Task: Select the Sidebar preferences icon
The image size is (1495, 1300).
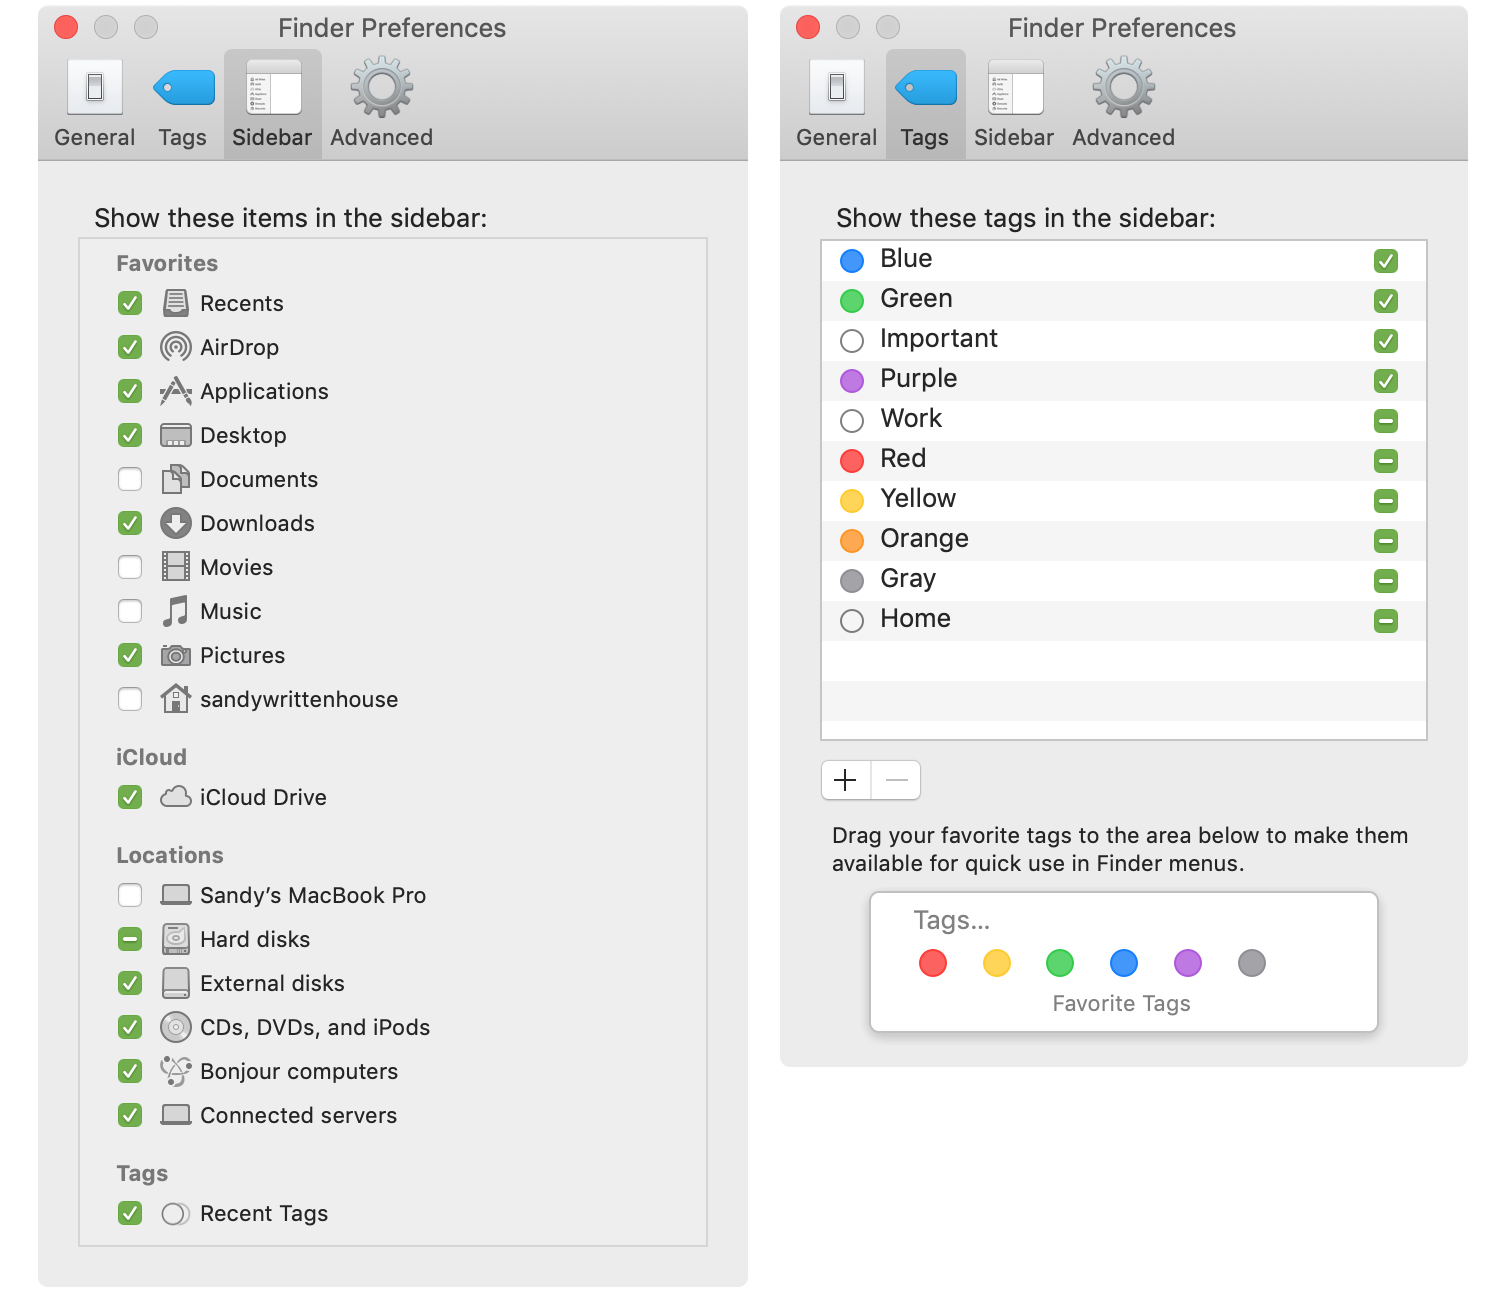Action: click(271, 86)
